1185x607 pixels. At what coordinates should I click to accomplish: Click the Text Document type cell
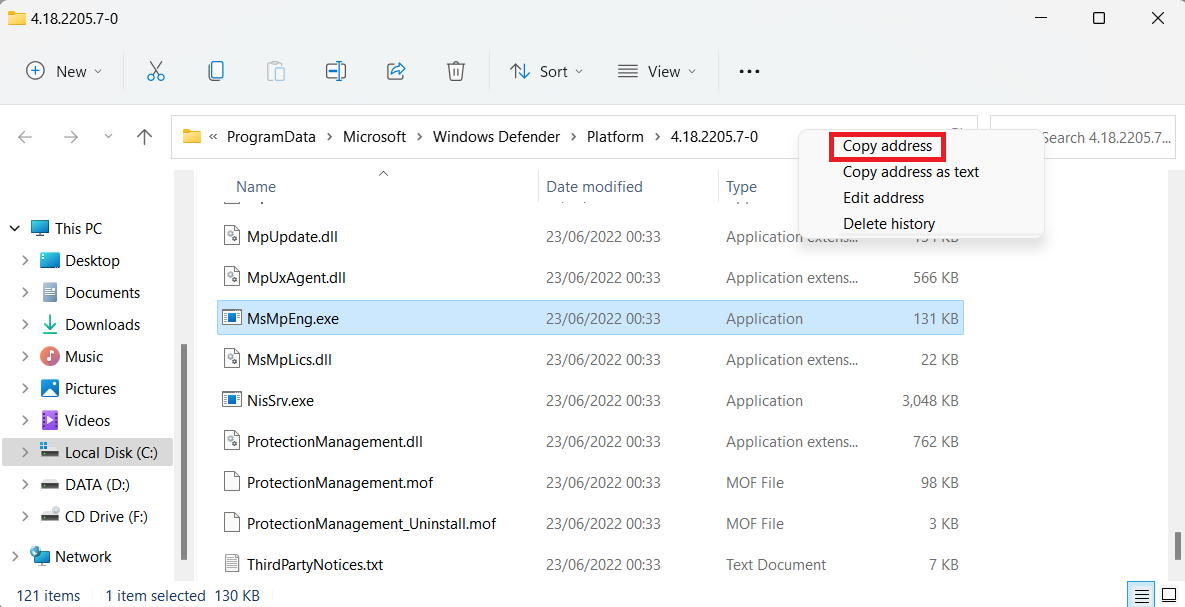click(x=776, y=565)
